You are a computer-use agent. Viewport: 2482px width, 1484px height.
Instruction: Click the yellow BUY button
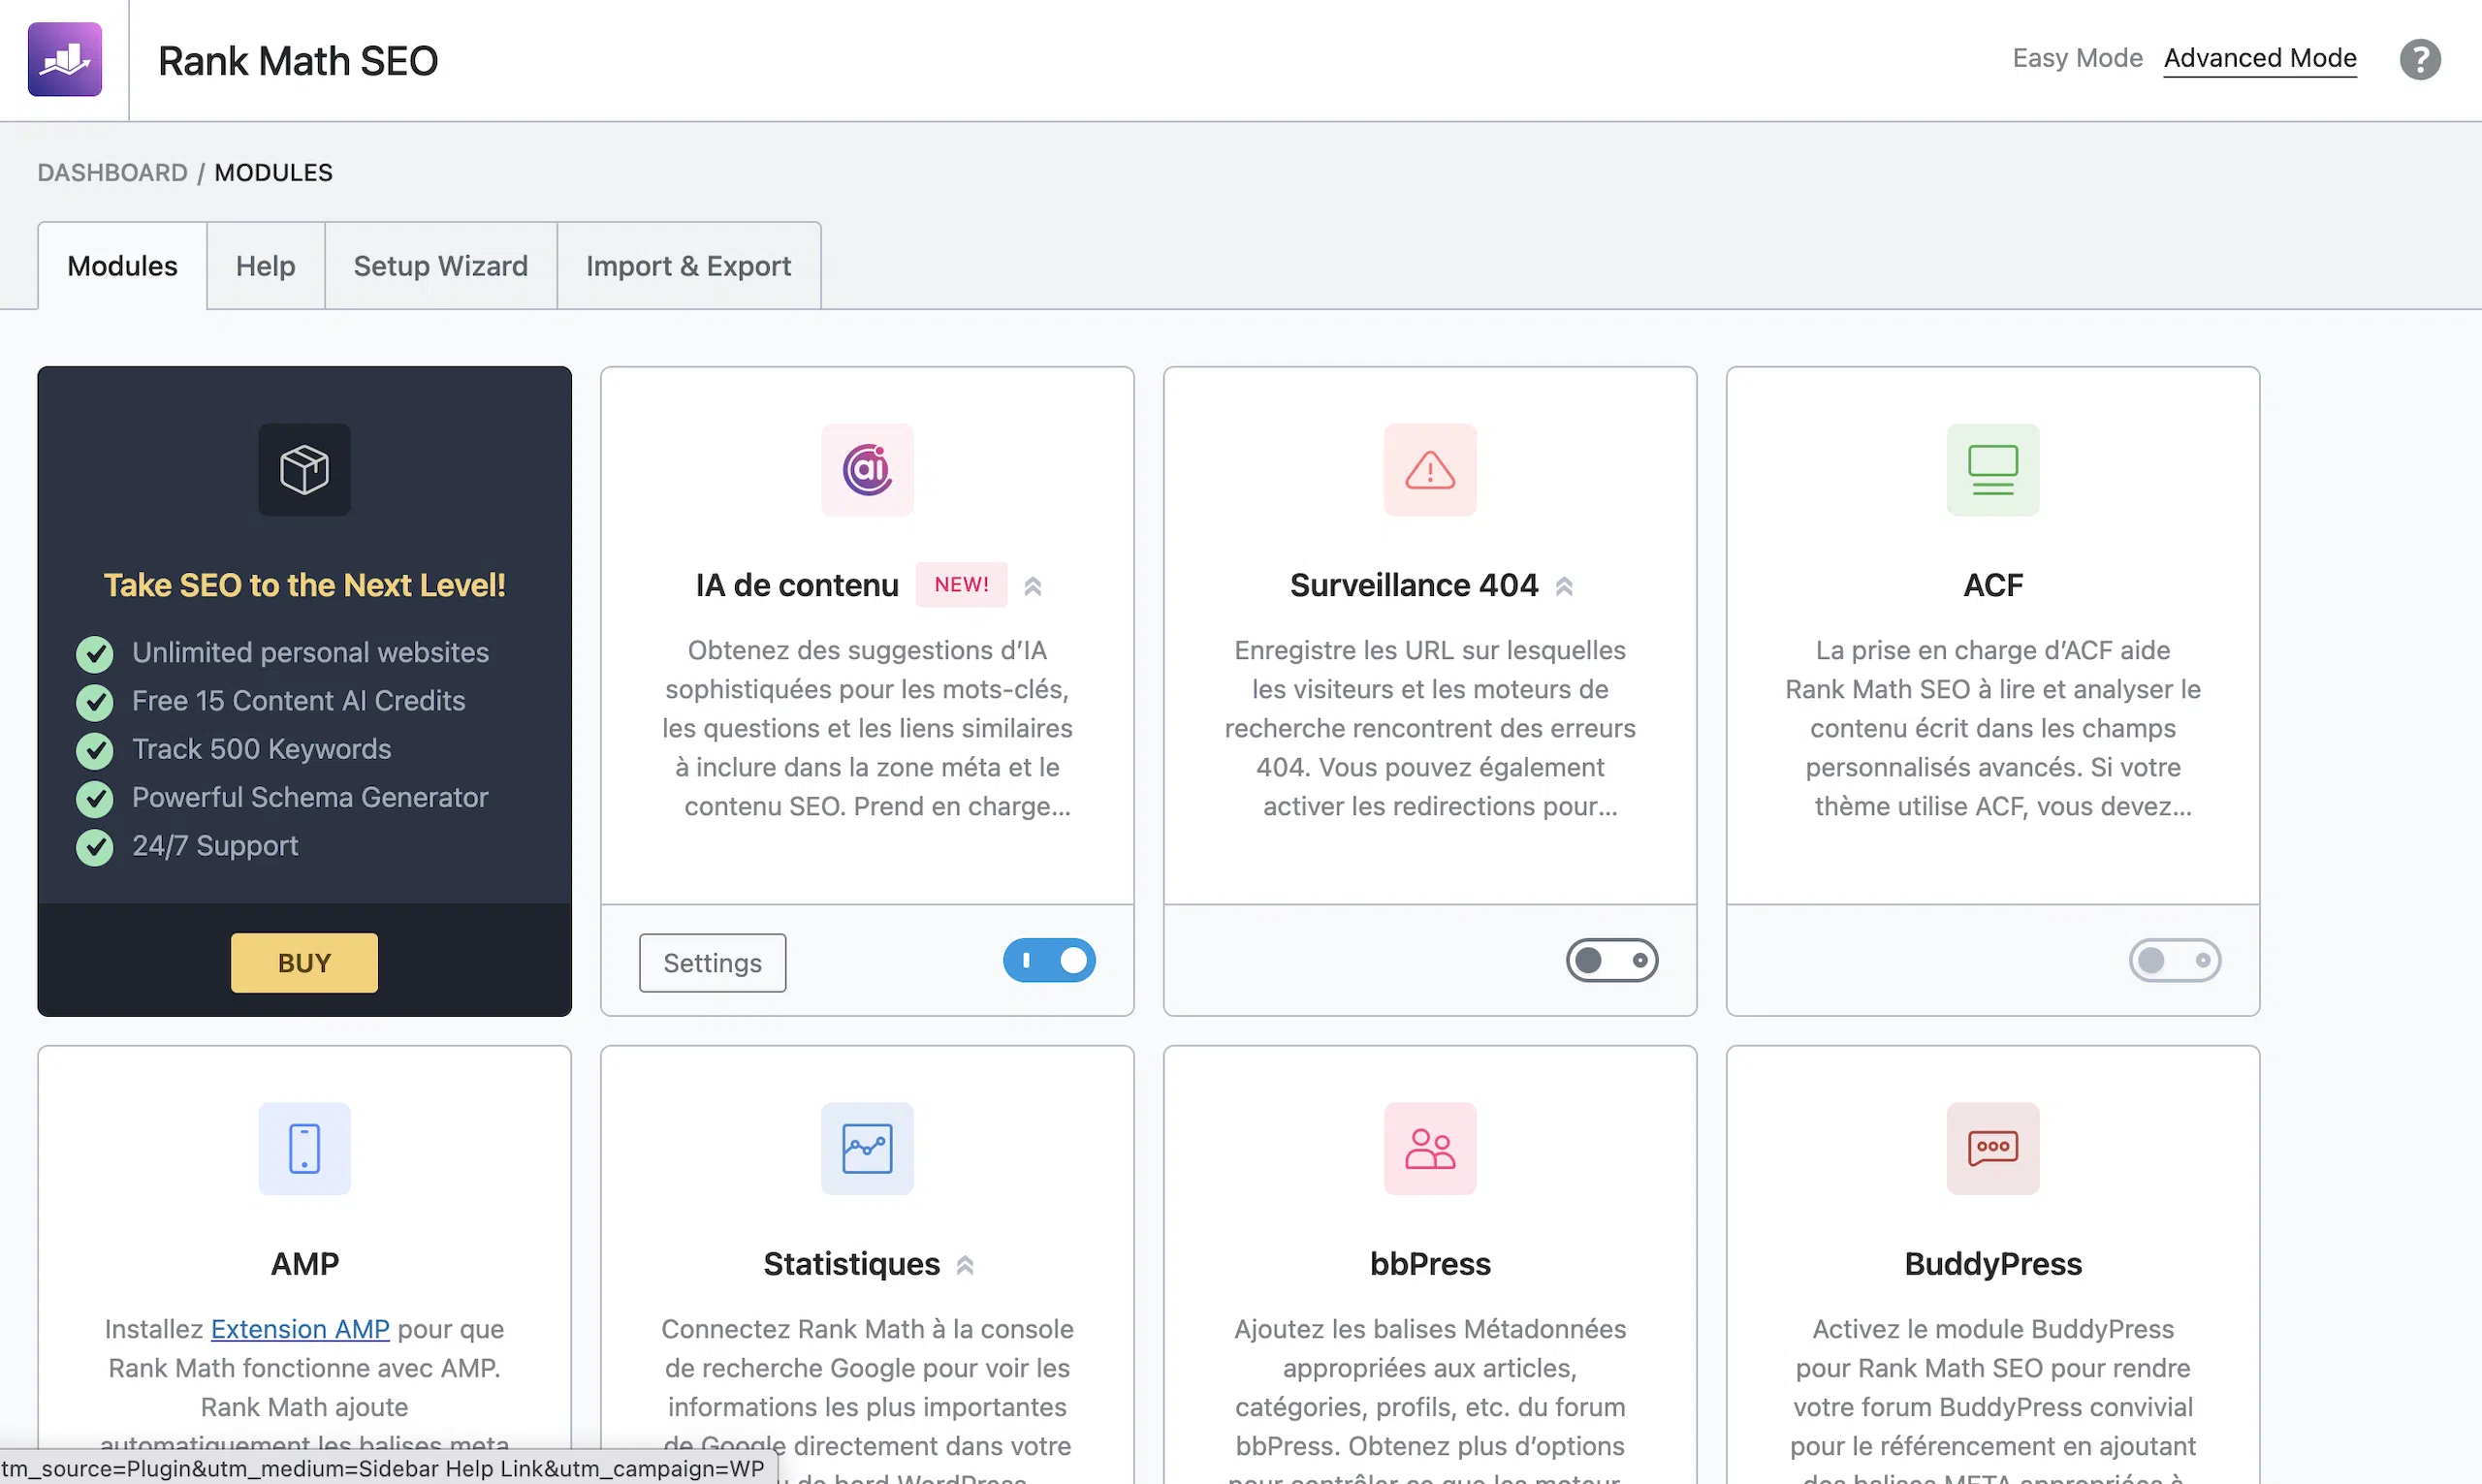[x=304, y=962]
